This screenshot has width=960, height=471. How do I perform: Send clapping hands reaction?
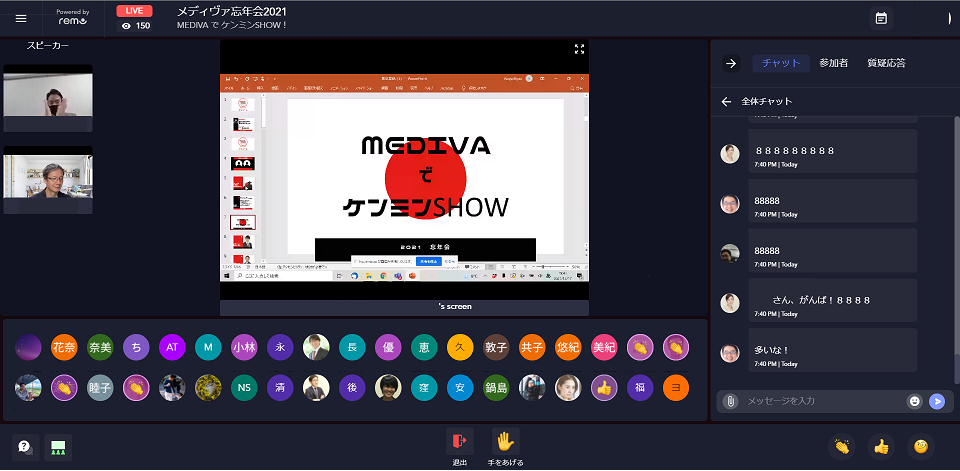(x=842, y=447)
